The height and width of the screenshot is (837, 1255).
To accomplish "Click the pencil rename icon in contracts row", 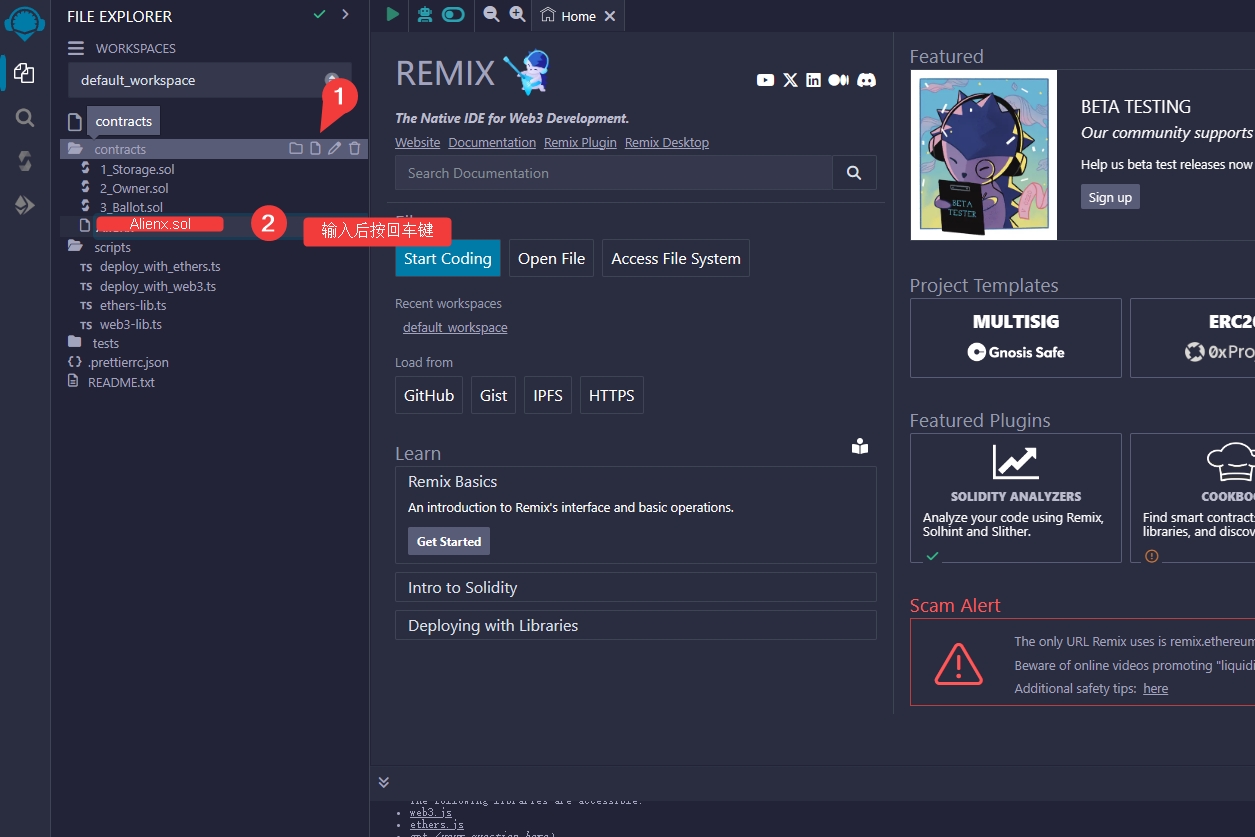I will coord(335,149).
